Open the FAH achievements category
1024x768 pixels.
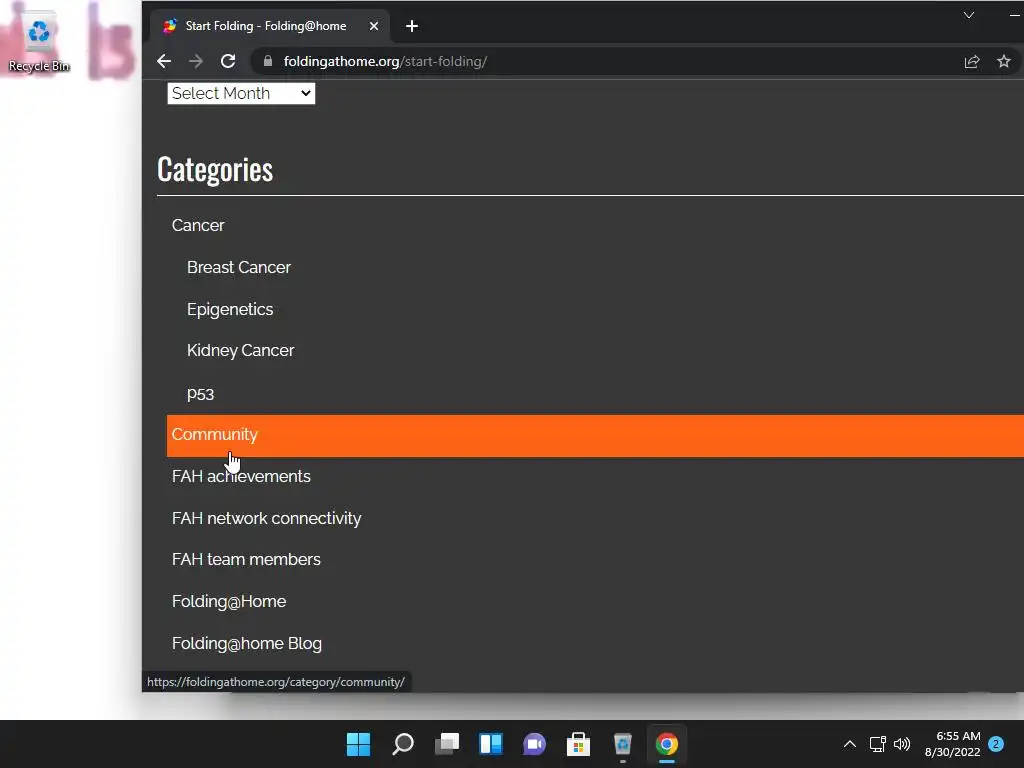[241, 477]
